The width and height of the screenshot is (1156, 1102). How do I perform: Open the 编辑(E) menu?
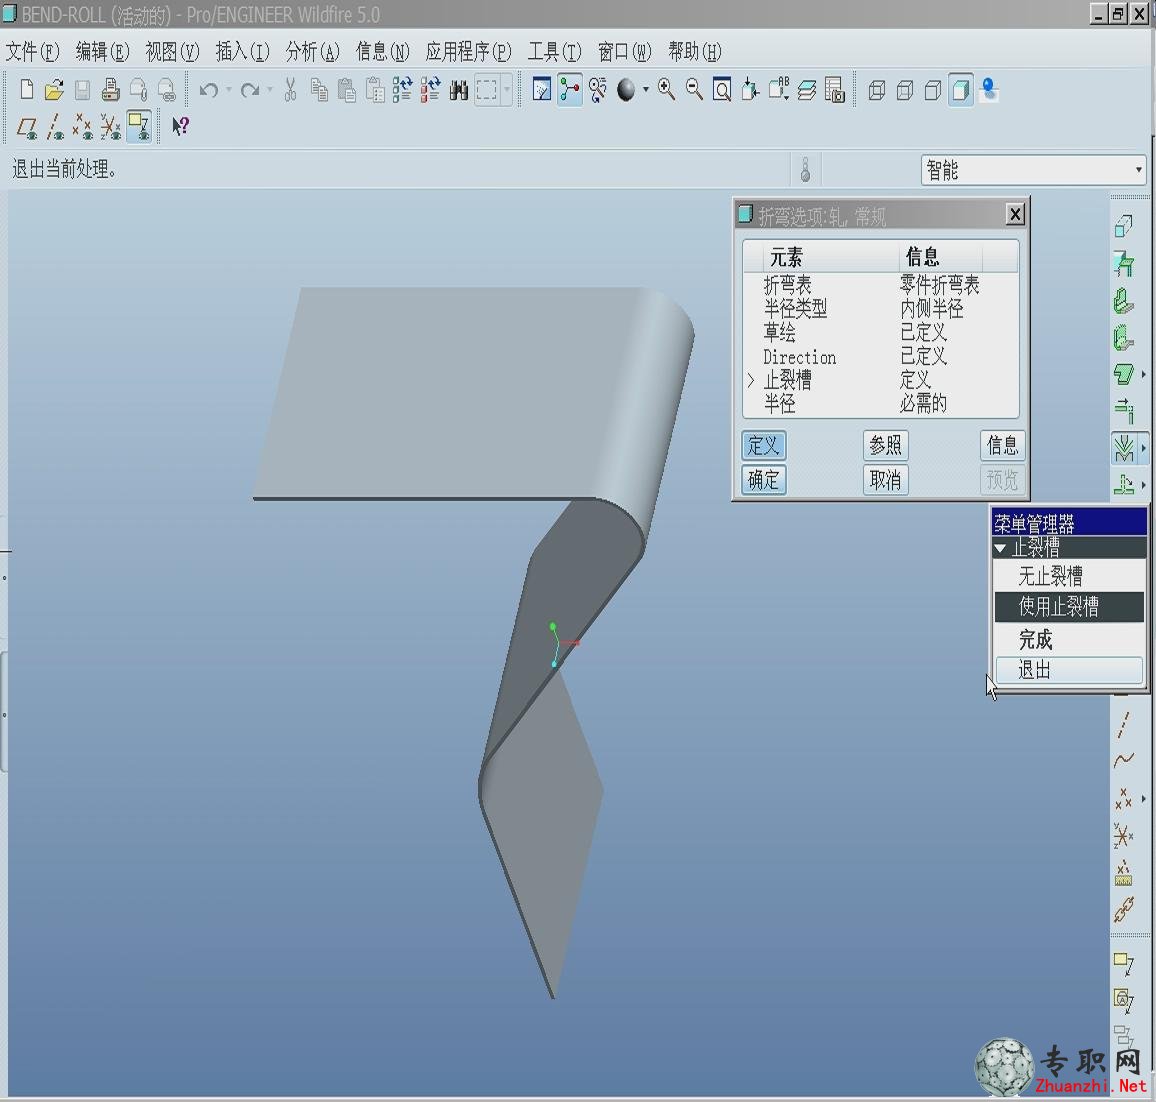pos(102,52)
